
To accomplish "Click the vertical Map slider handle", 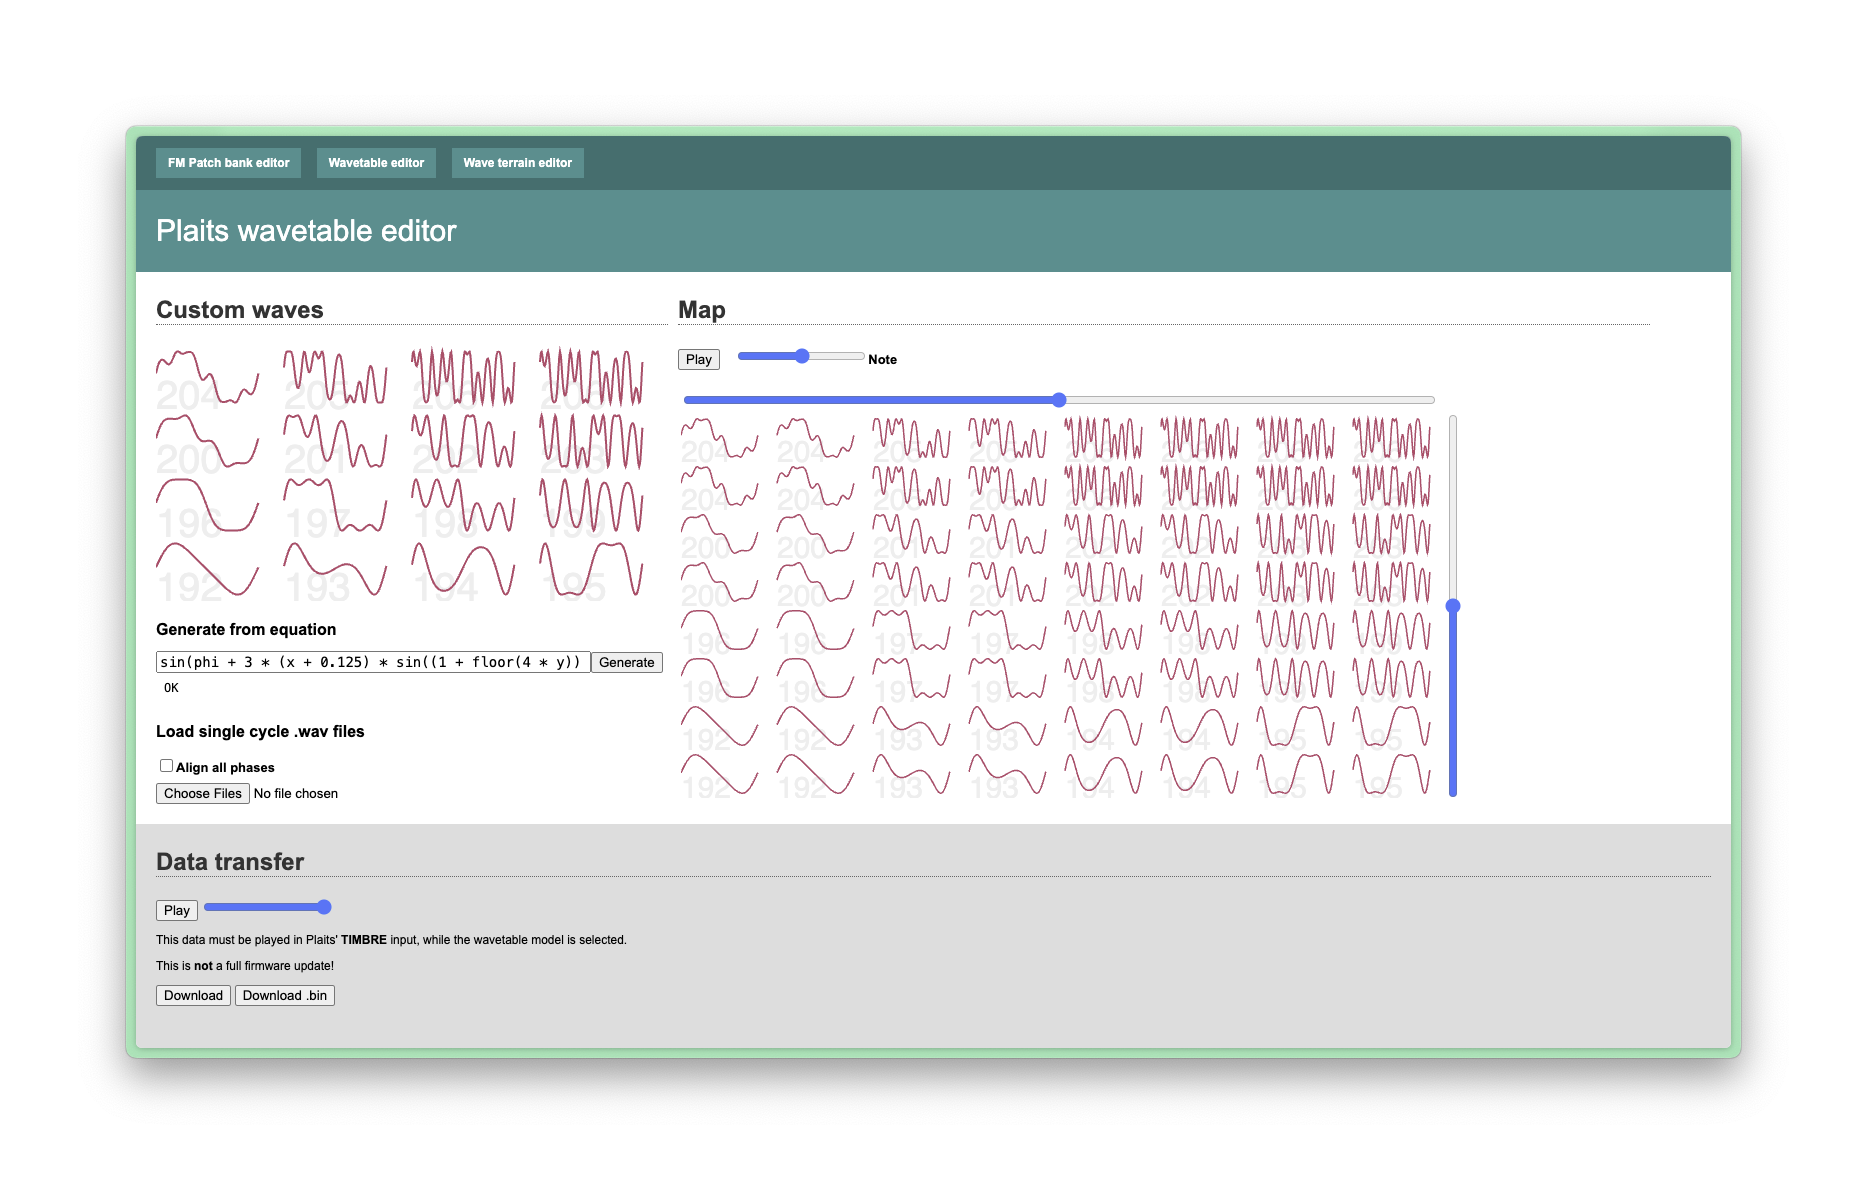I will pyautogui.click(x=1453, y=606).
